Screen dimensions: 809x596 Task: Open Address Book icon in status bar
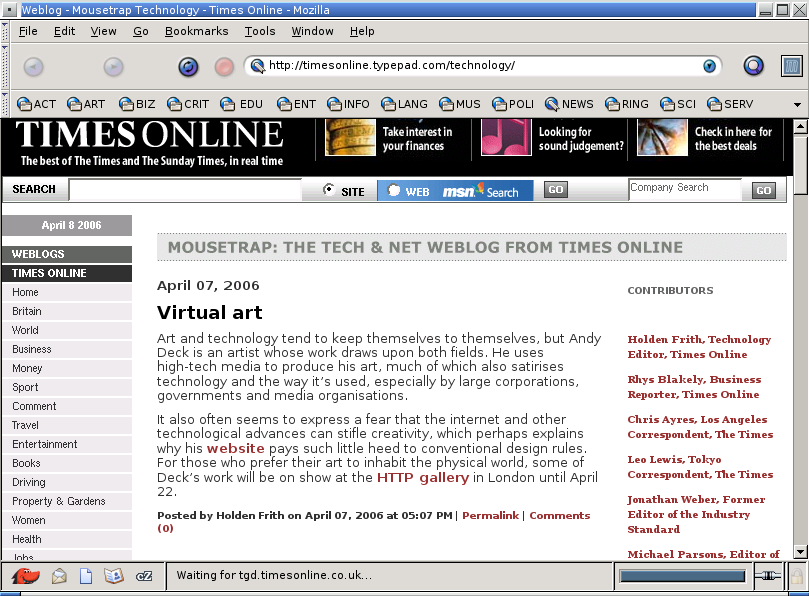[x=114, y=575]
